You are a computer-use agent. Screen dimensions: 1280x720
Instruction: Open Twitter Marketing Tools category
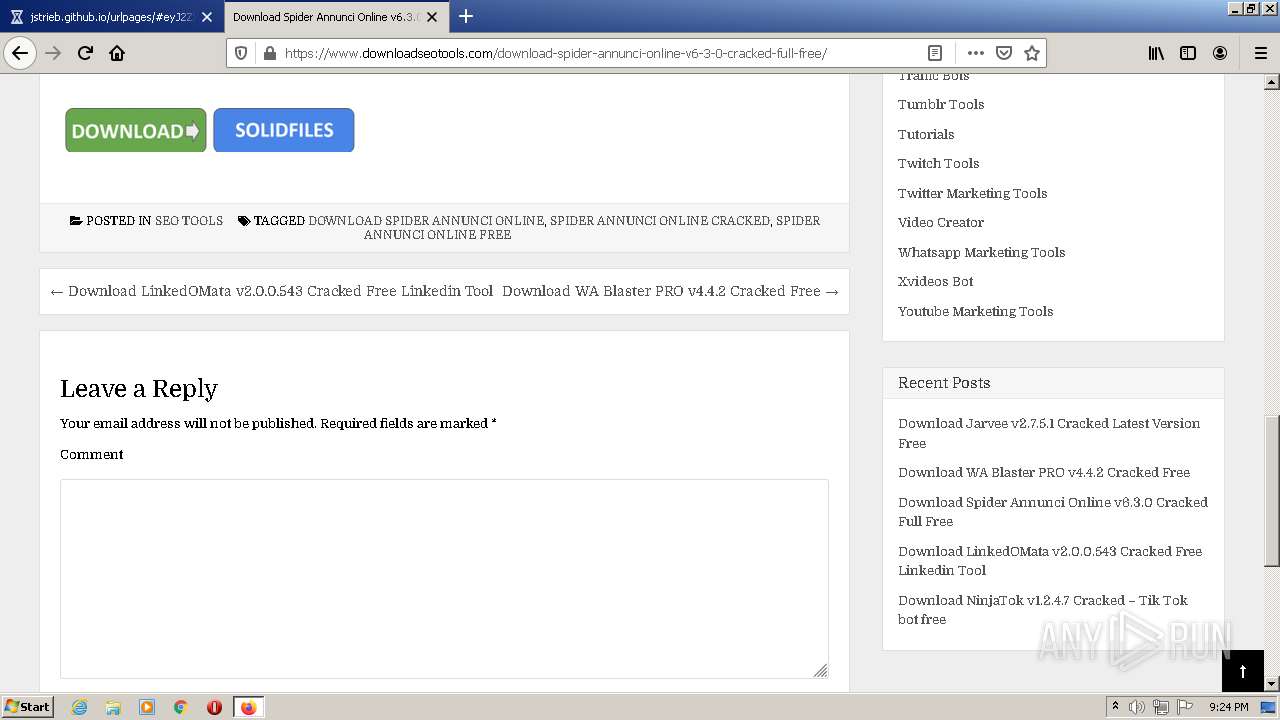tap(972, 193)
